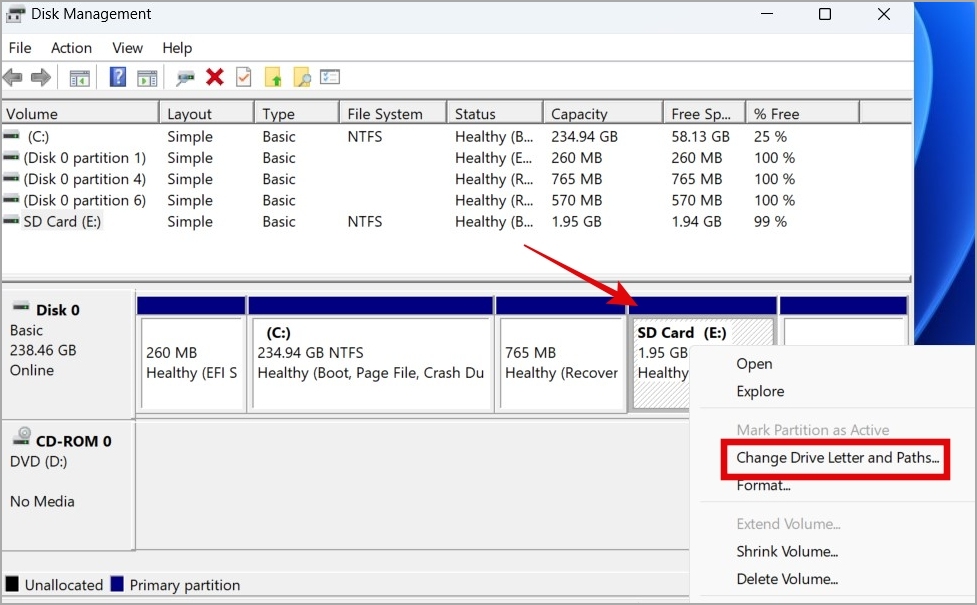Choose Open from the context menu
The height and width of the screenshot is (605, 977).
coord(754,364)
